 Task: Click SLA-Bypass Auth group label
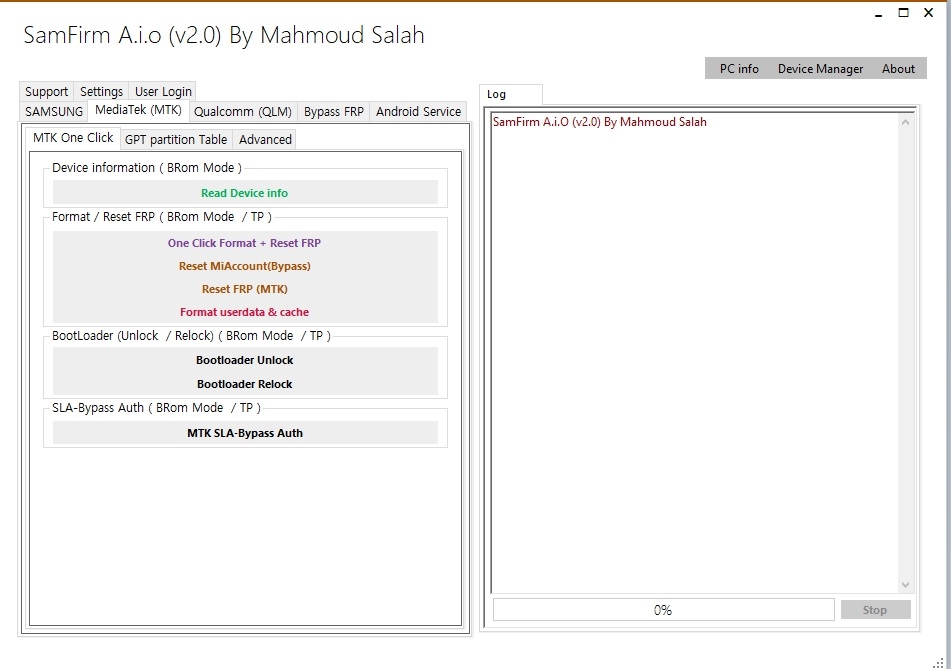coord(156,408)
